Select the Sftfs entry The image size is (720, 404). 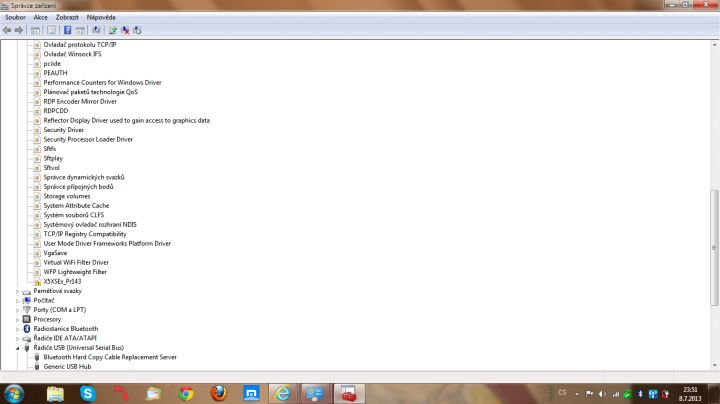49,148
